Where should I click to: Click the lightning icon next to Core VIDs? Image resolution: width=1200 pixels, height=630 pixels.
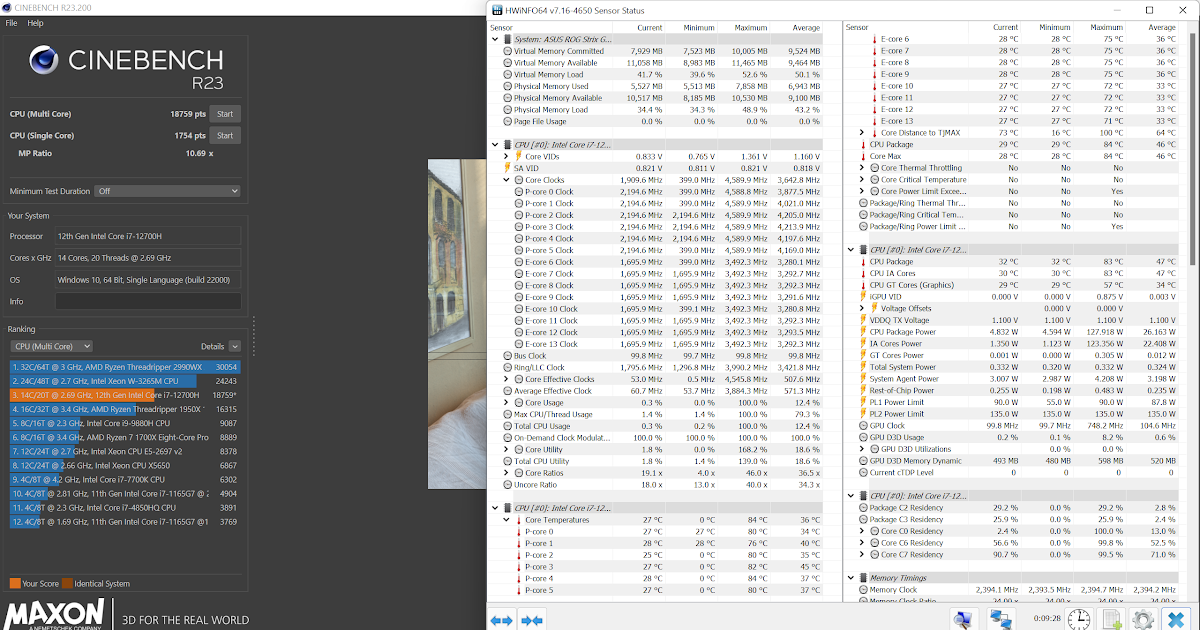(x=519, y=156)
